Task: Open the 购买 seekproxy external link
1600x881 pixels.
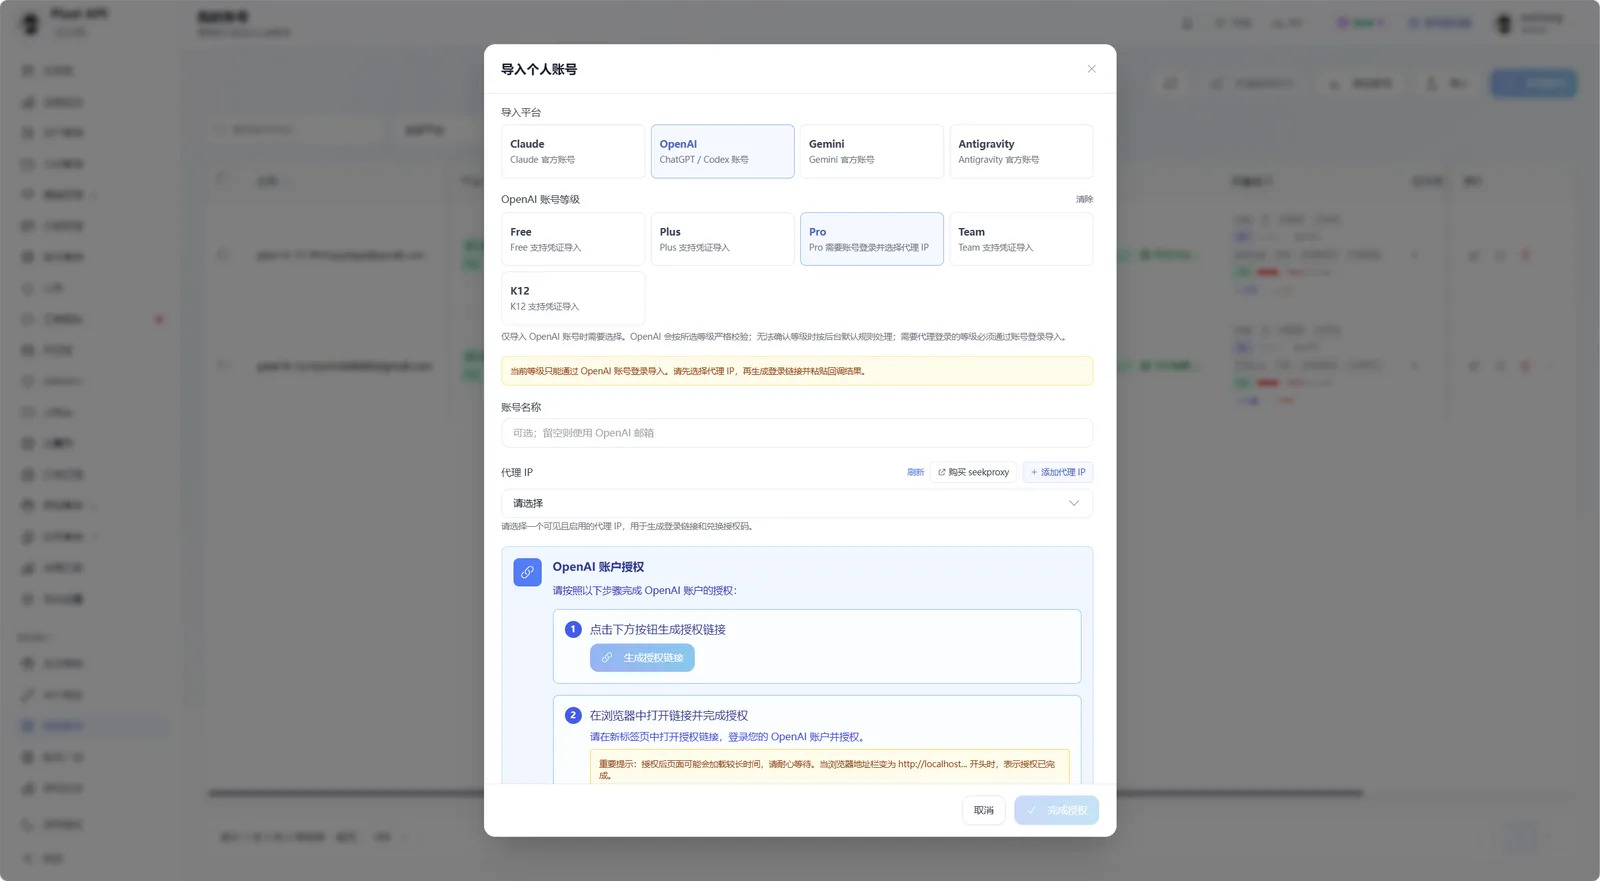Action: coord(973,472)
